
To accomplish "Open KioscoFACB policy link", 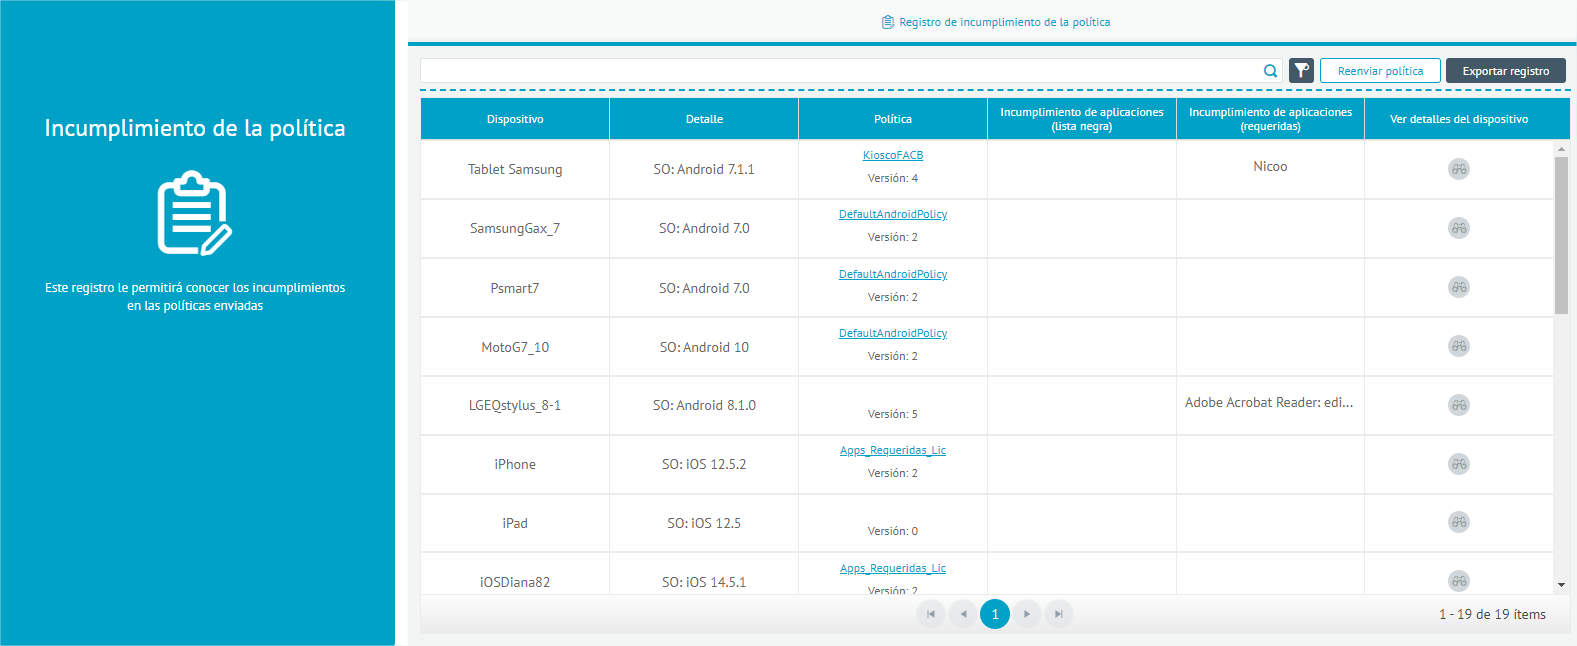I will (893, 155).
